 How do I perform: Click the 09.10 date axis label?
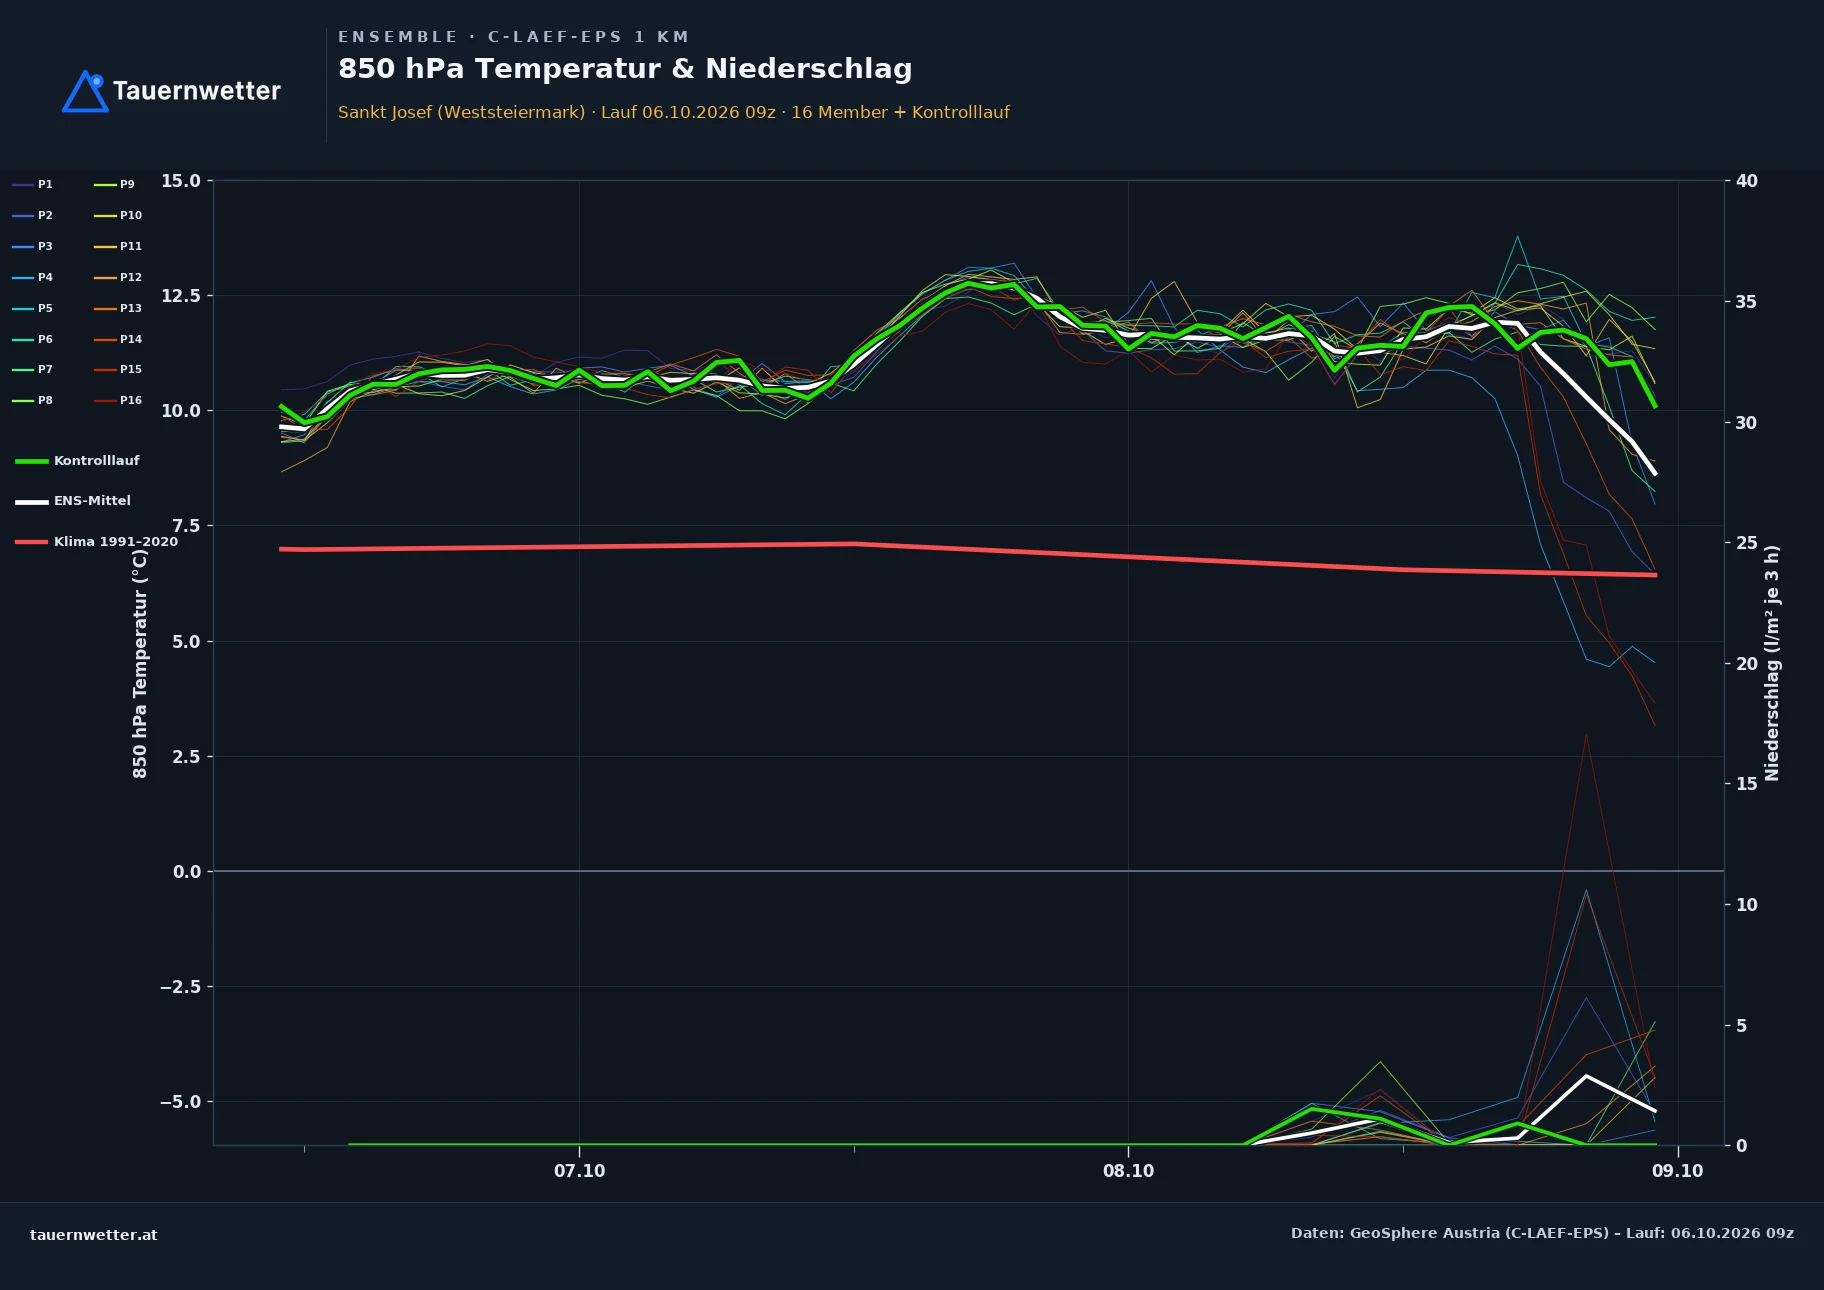pyautogui.click(x=1677, y=1171)
